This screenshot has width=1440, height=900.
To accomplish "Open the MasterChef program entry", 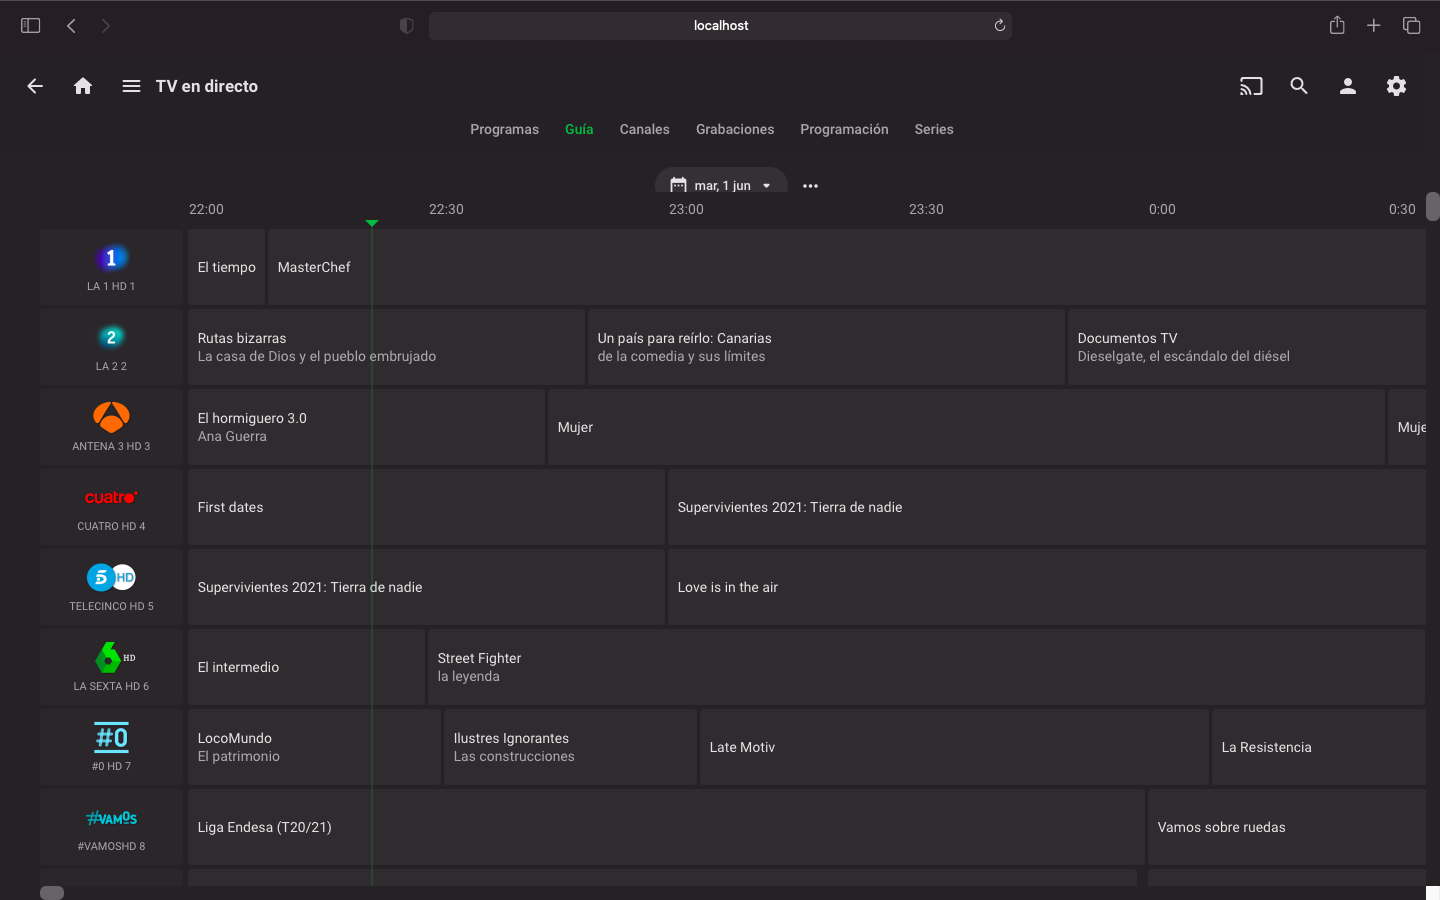I will (x=314, y=267).
